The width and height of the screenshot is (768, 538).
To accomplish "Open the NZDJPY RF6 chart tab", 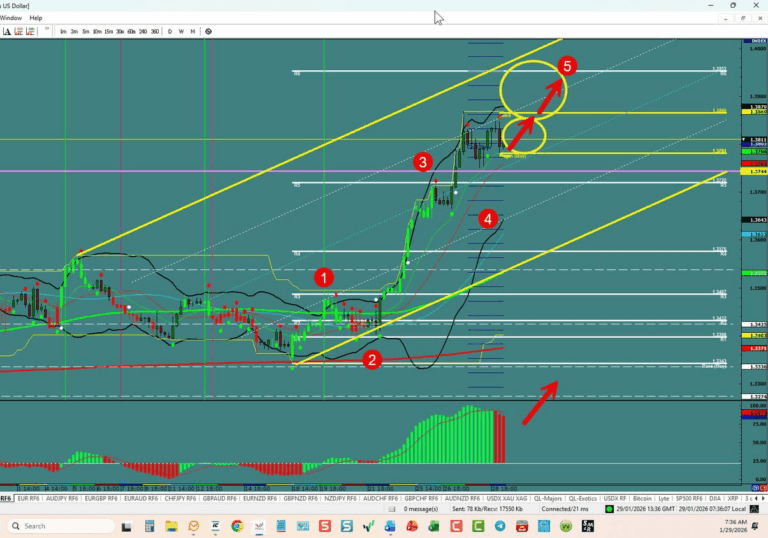I will click(340, 498).
